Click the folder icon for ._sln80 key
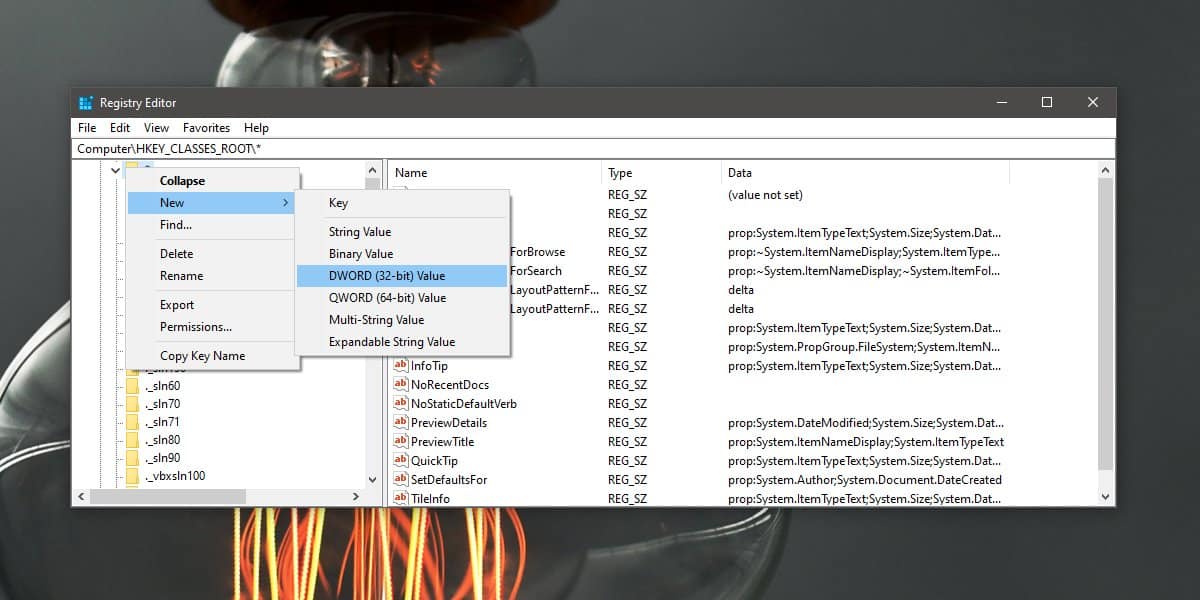 tap(133, 440)
